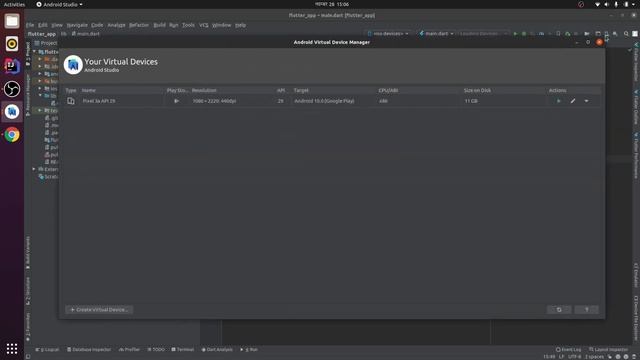Sort devices by Size on Disk column header
Screen dimensions: 640x360
point(477,90)
